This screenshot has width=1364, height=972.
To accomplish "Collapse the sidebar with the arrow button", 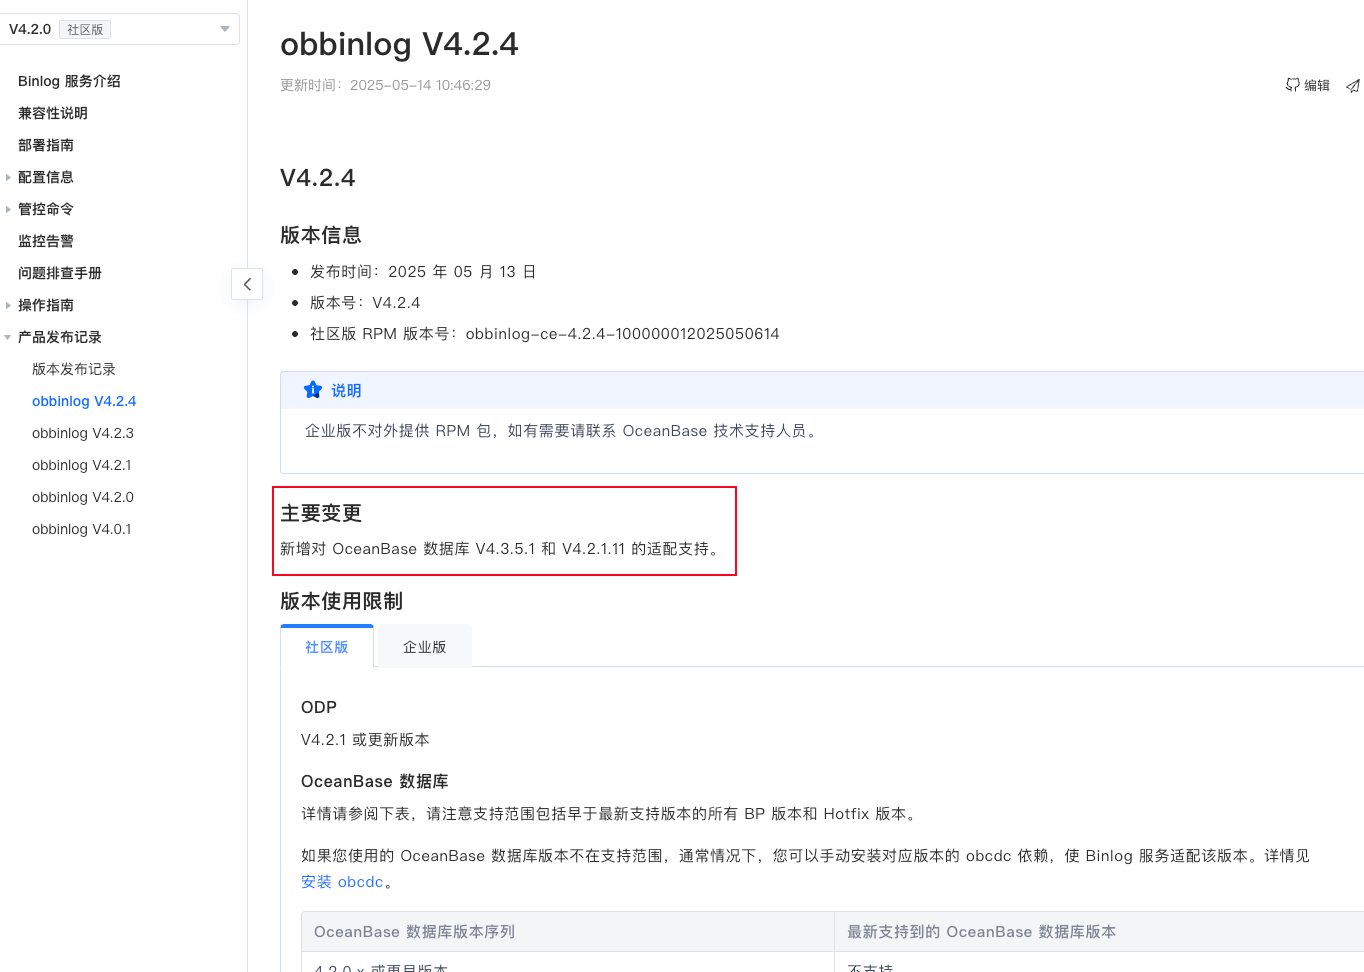I will click(x=247, y=284).
